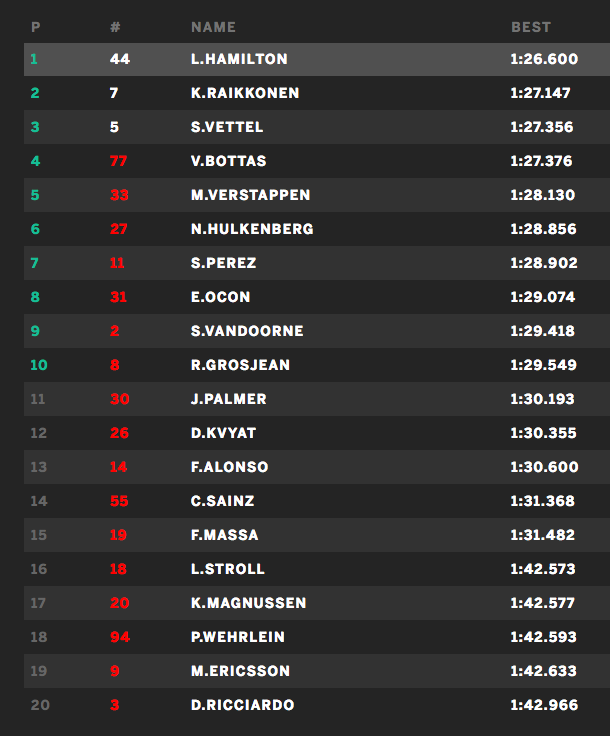Click V.BOTTAS driver name

click(228, 161)
